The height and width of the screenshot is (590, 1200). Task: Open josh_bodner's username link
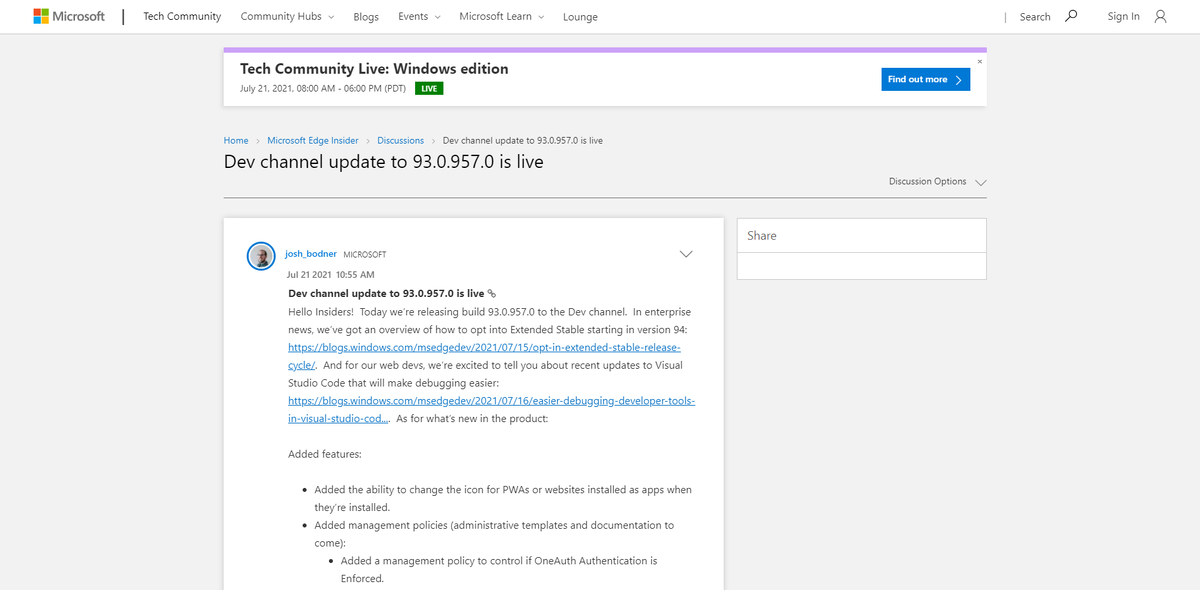[x=311, y=254]
